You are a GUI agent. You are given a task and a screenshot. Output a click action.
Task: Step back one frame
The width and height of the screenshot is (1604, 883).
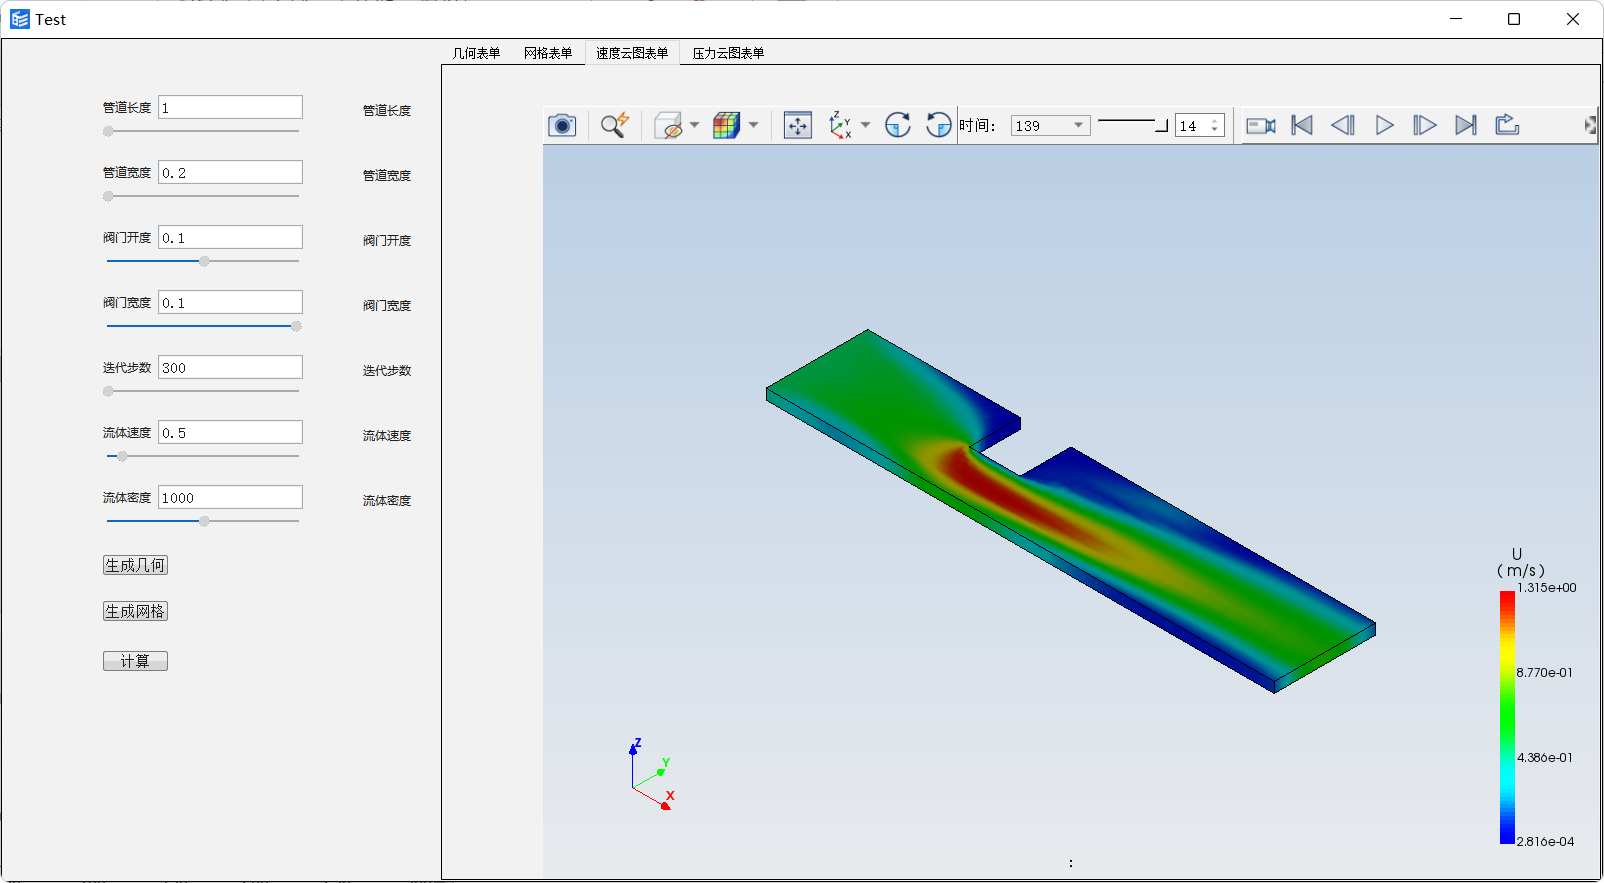click(1343, 125)
